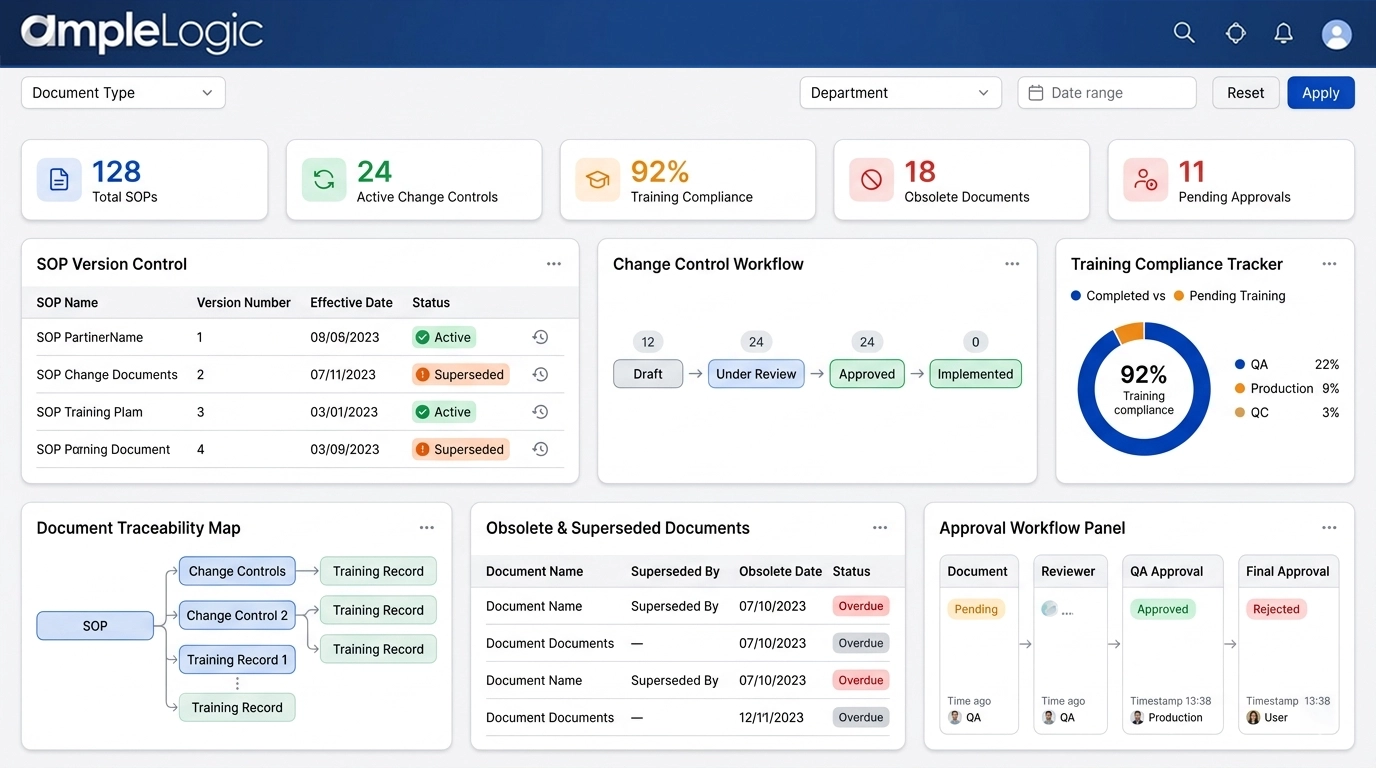
Task: Open the Department dropdown
Action: pos(900,93)
